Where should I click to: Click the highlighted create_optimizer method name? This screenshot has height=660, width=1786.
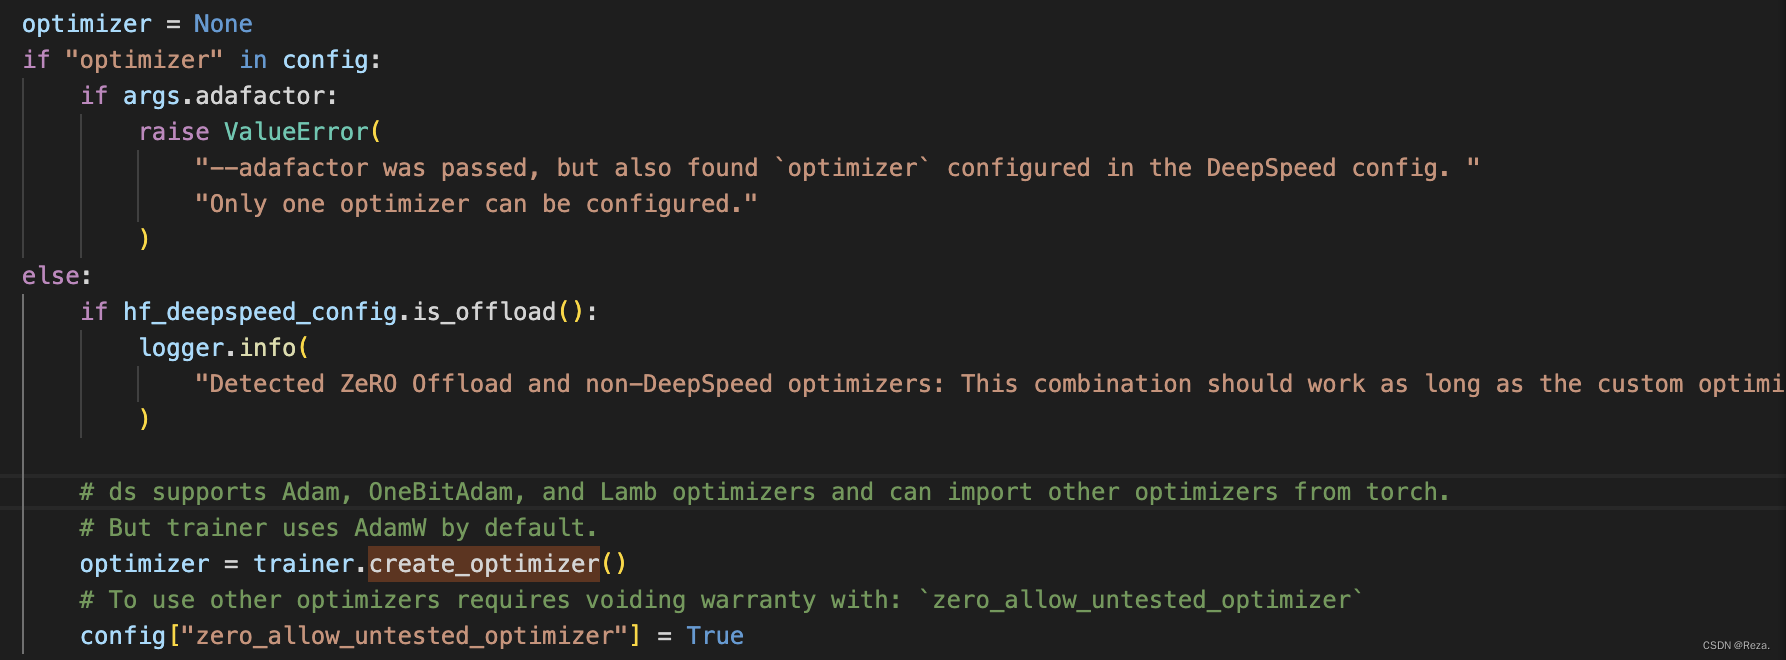484,564
